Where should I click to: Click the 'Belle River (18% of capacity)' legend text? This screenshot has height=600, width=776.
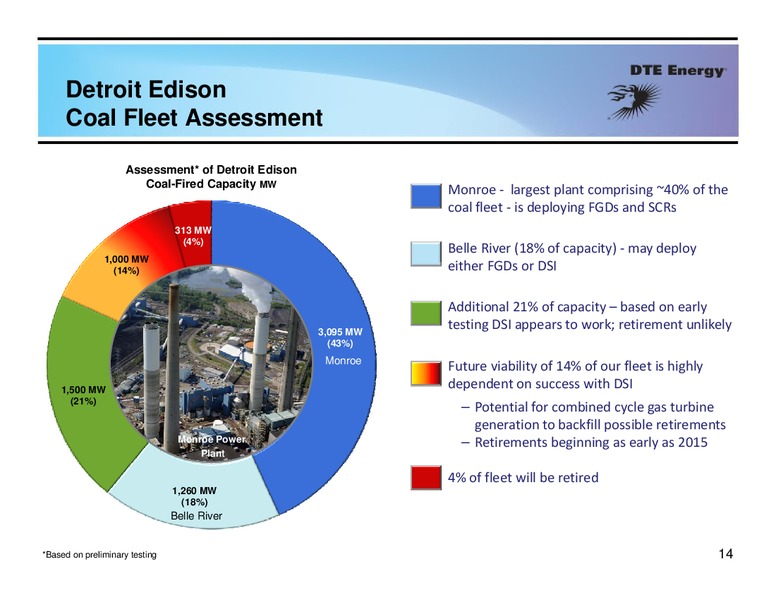tap(572, 256)
